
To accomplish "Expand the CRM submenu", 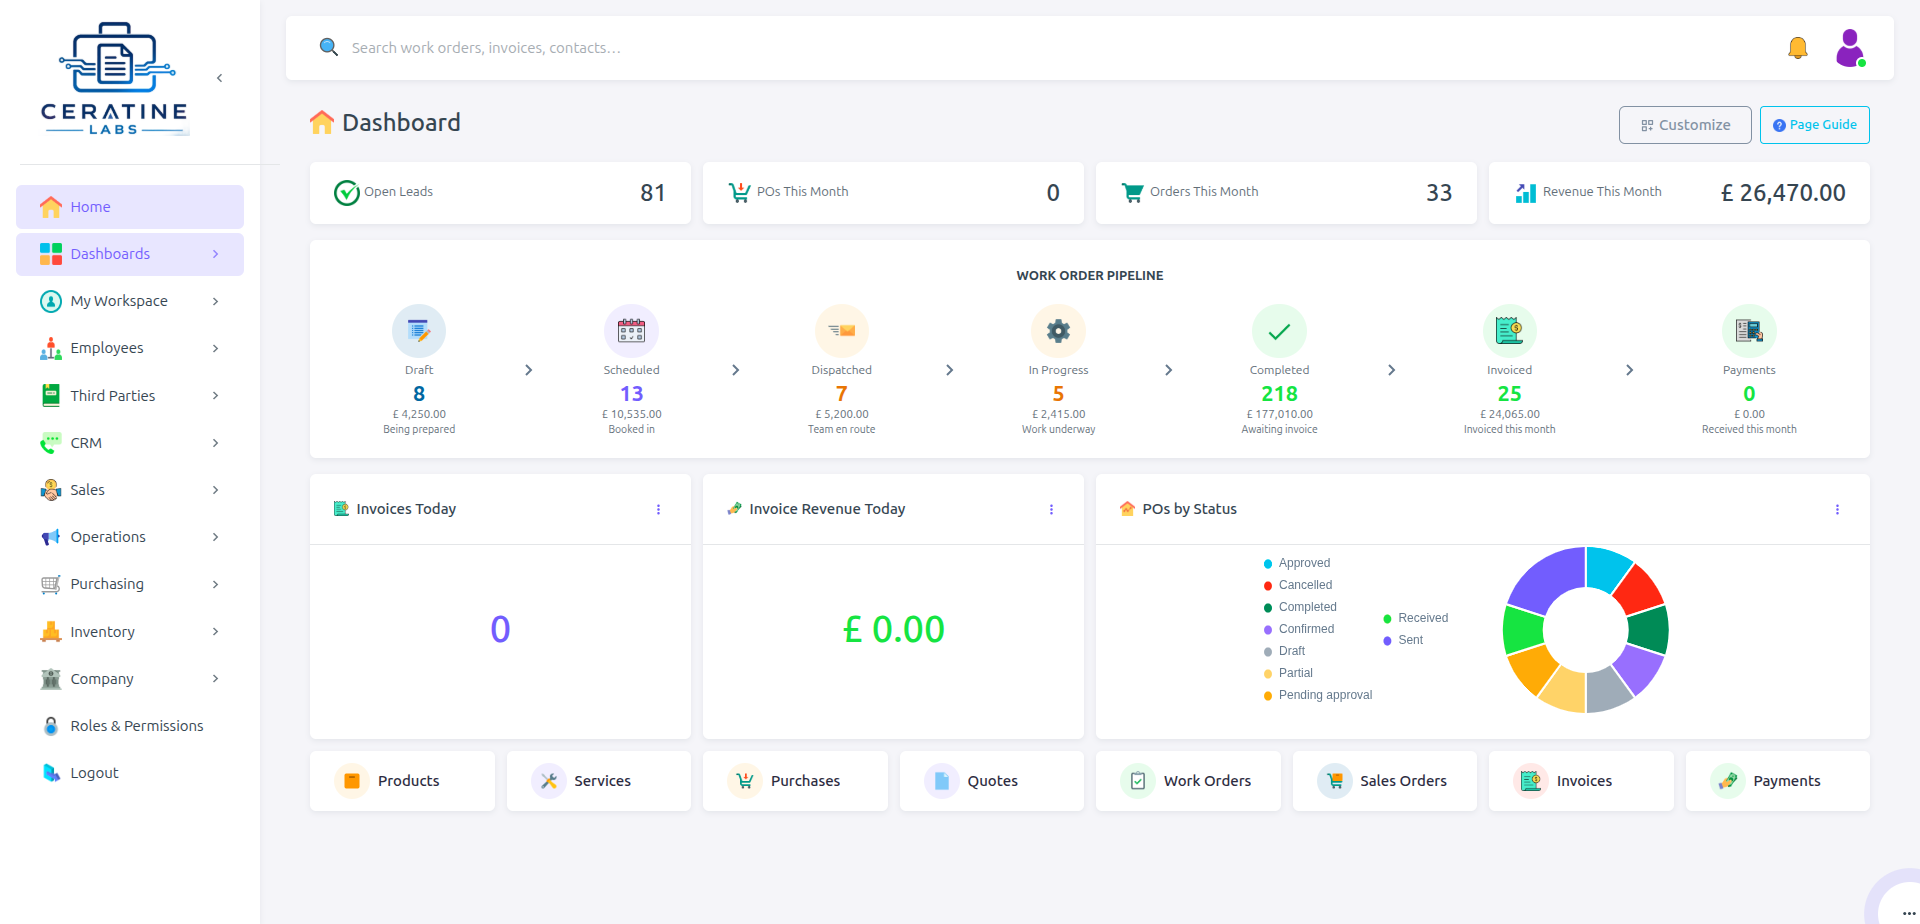I will point(215,443).
